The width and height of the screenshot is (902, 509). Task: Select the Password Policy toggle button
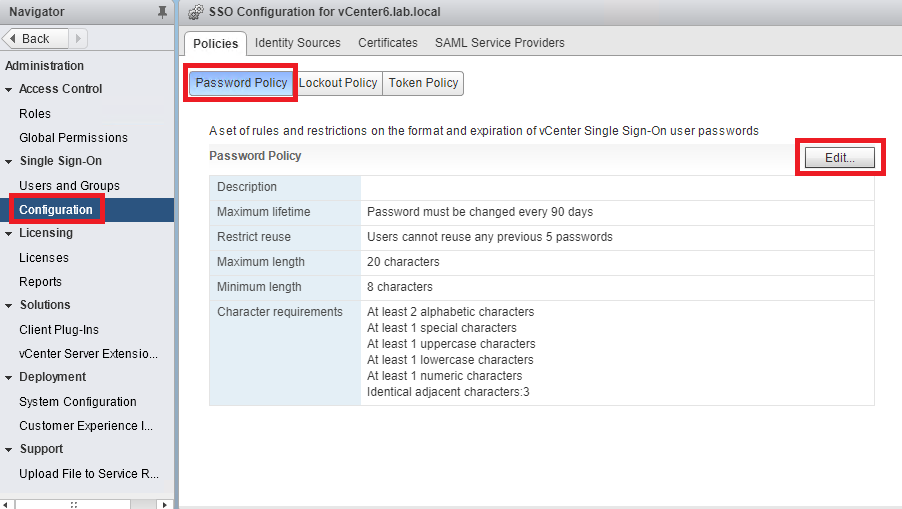point(241,83)
